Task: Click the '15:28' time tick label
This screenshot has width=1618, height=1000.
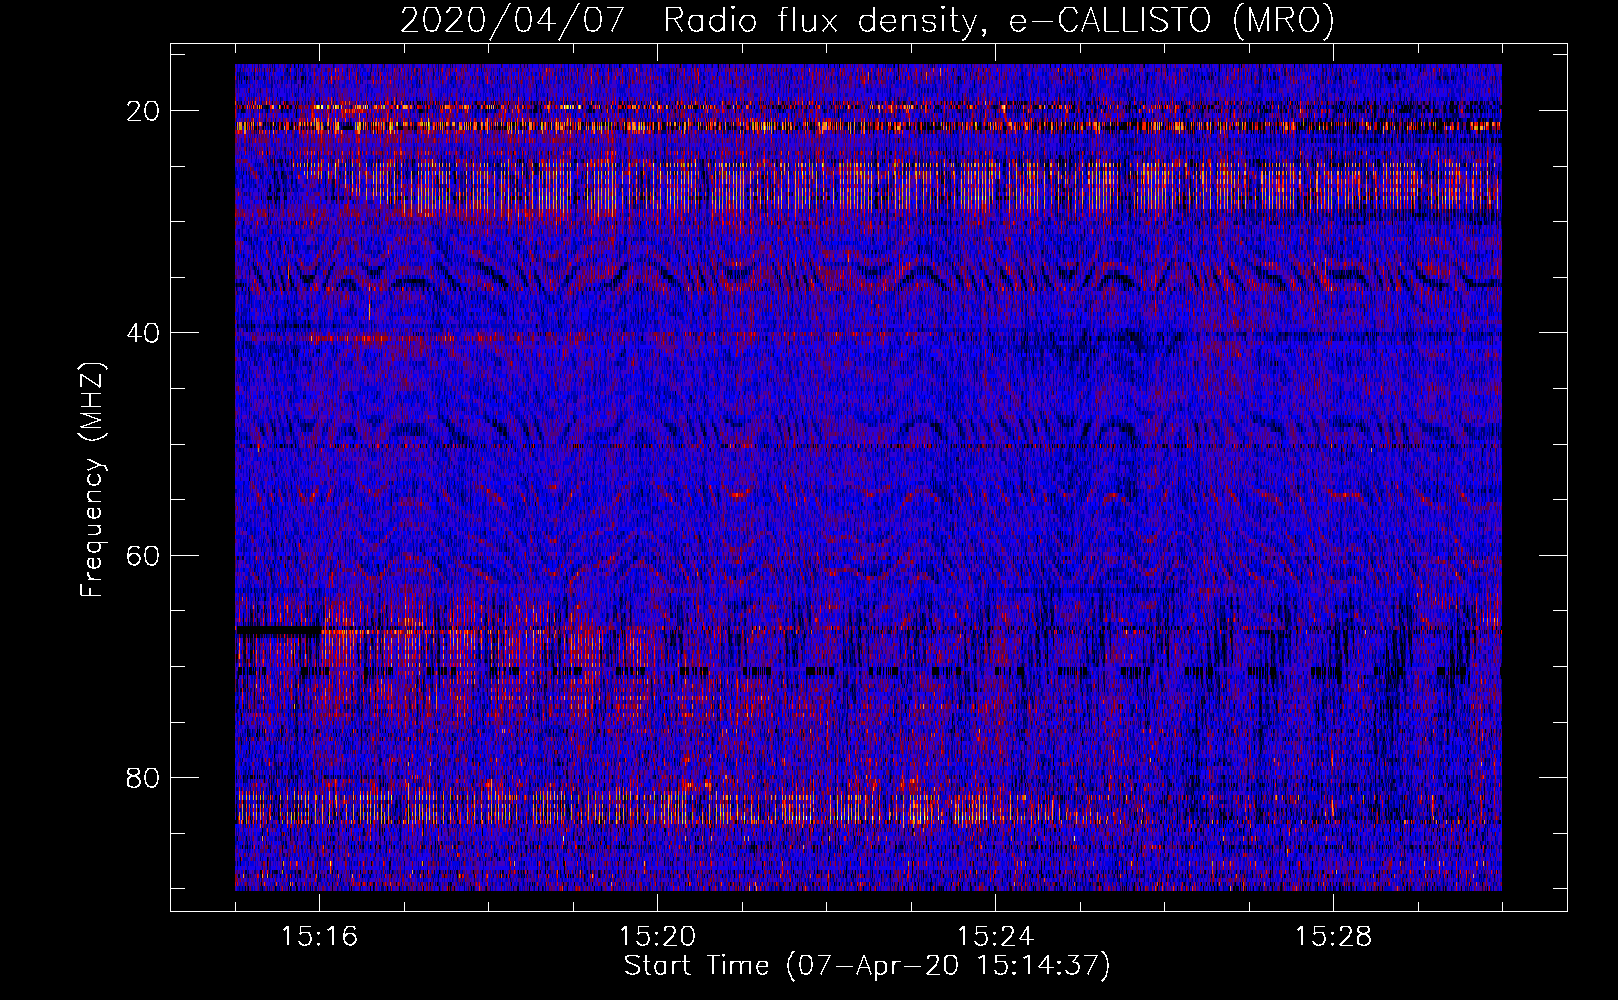Action: 1333,937
